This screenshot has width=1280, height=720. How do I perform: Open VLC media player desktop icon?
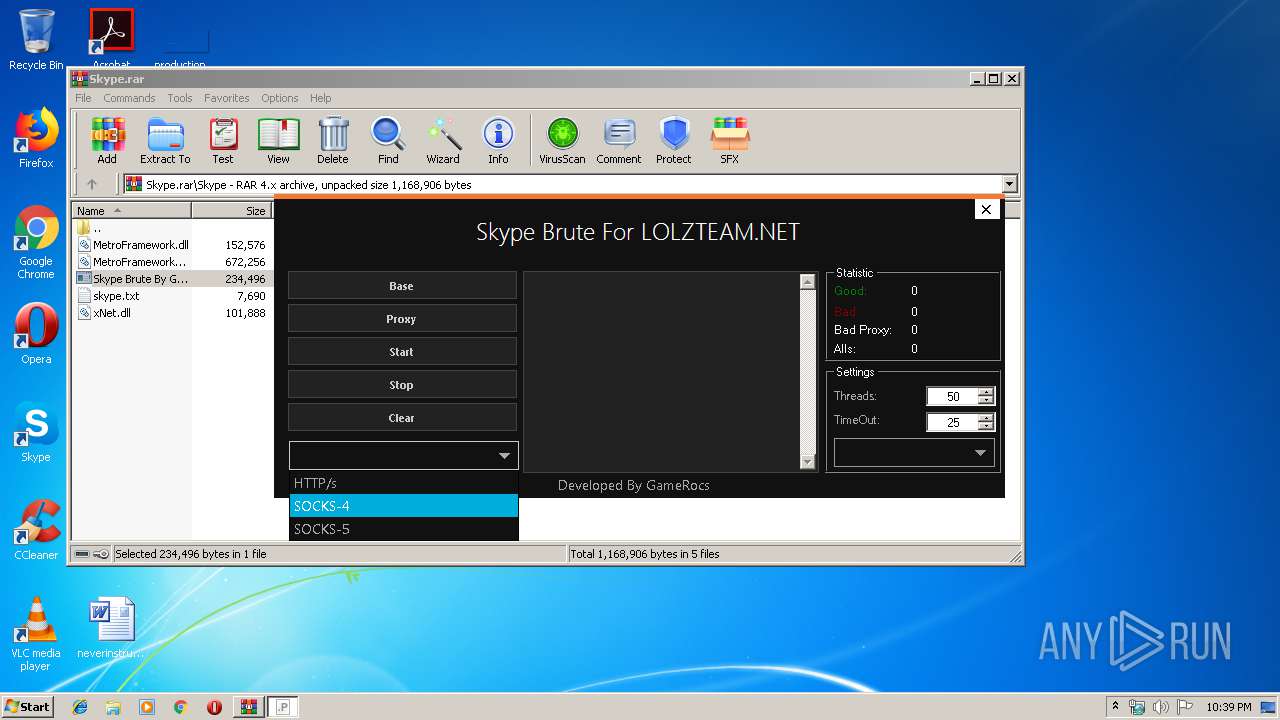click(x=36, y=634)
